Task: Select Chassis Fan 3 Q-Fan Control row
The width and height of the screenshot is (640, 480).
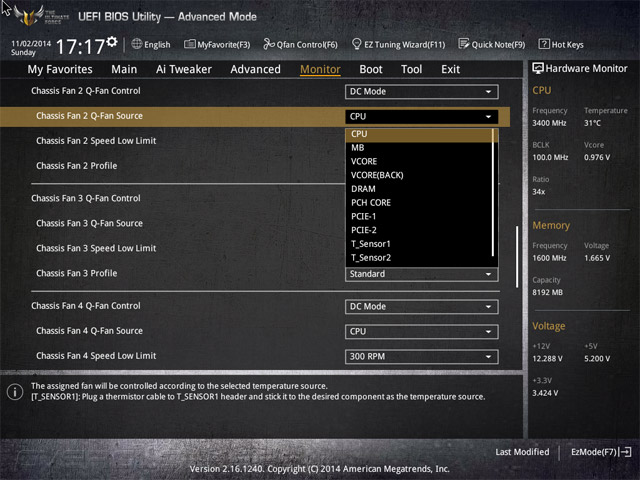Action: [255, 198]
